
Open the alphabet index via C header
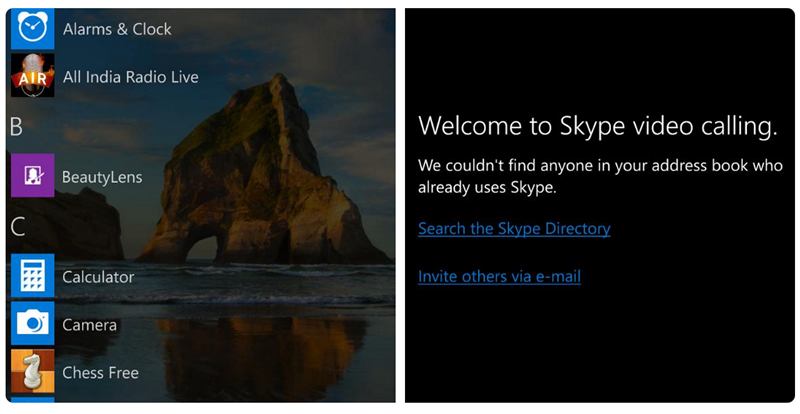click(17, 227)
